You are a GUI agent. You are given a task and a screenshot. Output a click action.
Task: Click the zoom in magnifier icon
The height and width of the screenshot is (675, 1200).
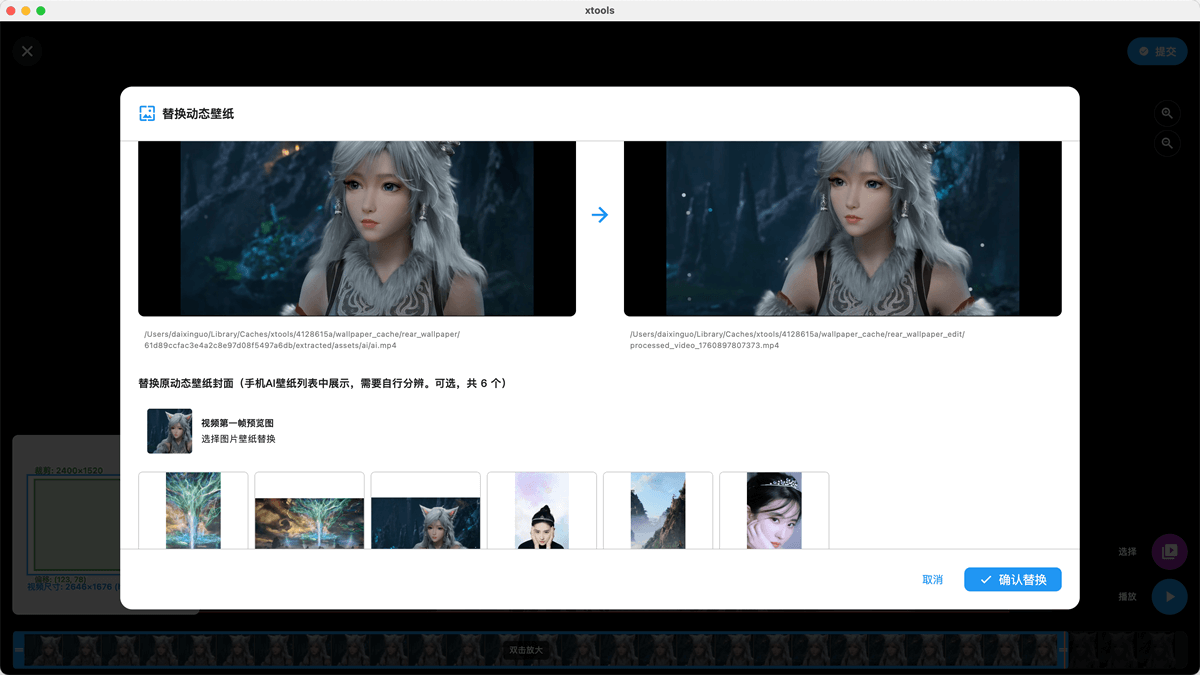click(x=1167, y=114)
